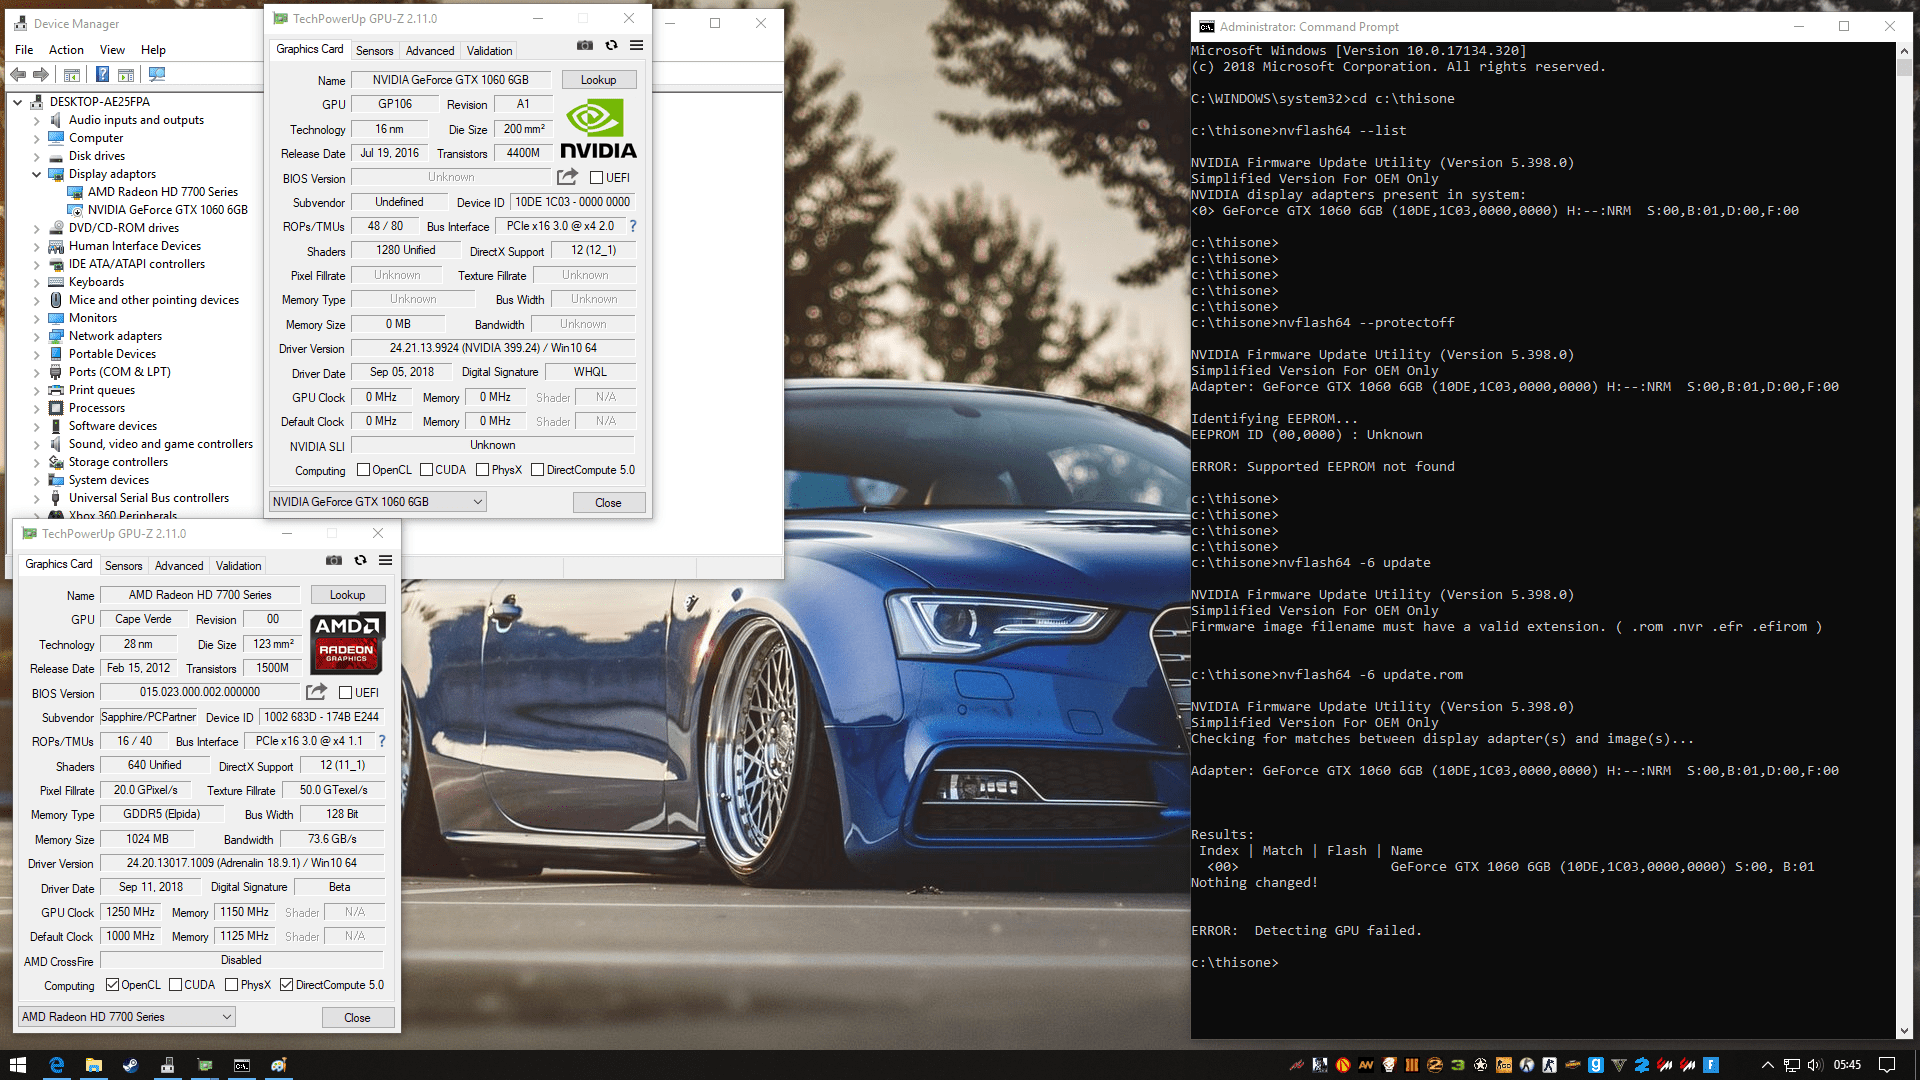This screenshot has width=1920, height=1080.
Task: Toggle the OpenCL checkbox in AMD GPU-Z
Action: tap(113, 985)
